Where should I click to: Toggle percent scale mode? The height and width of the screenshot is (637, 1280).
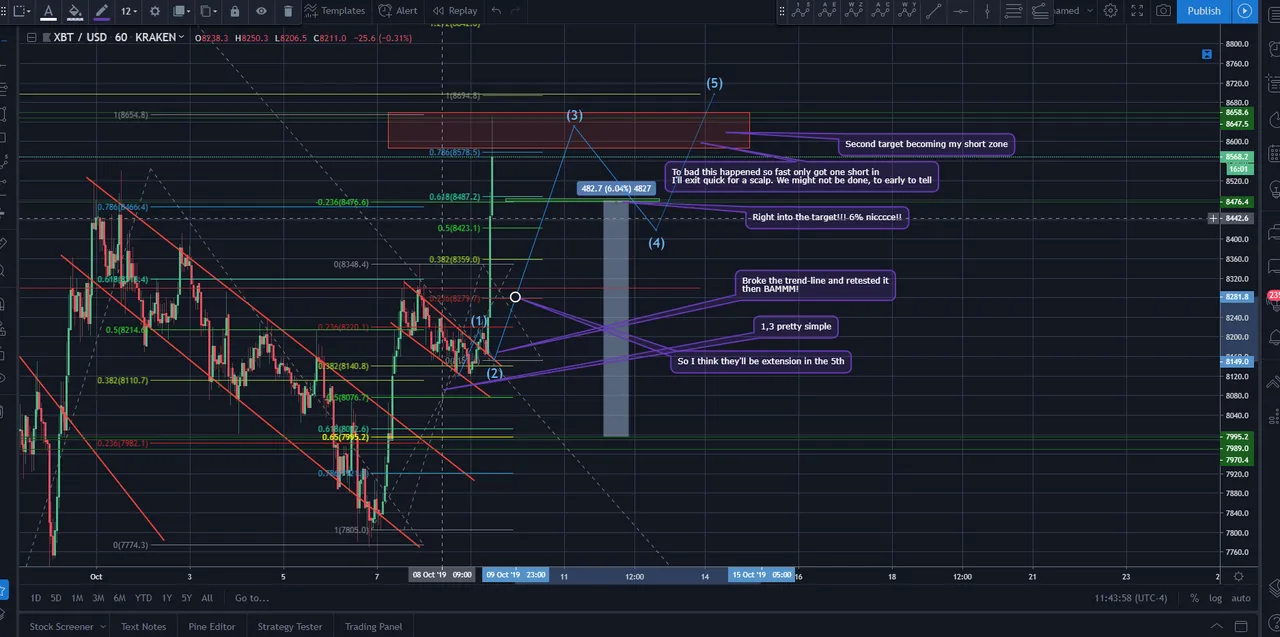(1194, 598)
